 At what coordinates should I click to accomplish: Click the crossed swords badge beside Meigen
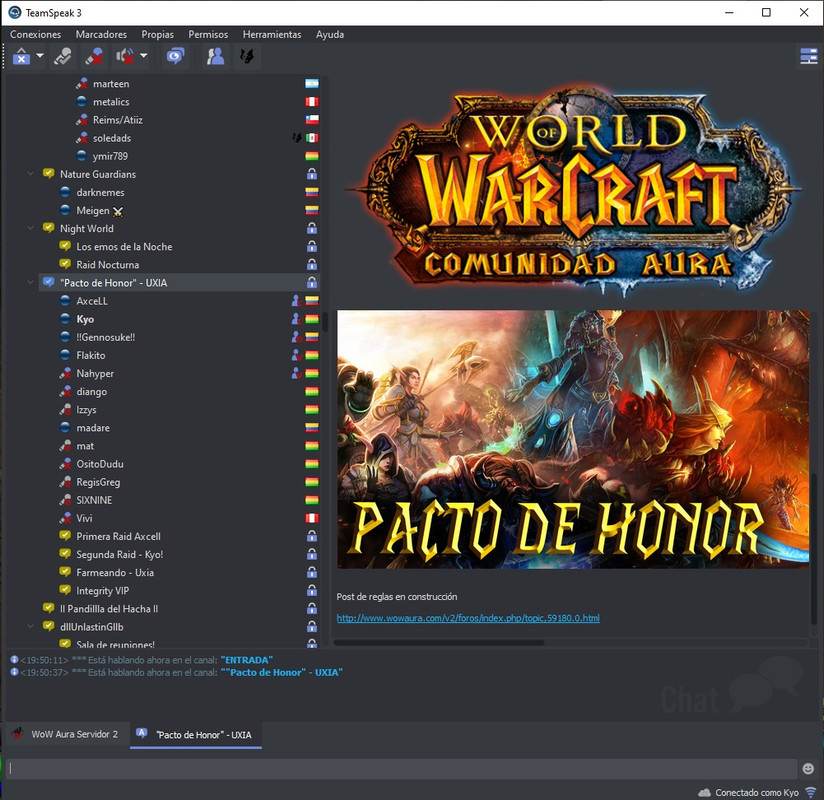118,211
